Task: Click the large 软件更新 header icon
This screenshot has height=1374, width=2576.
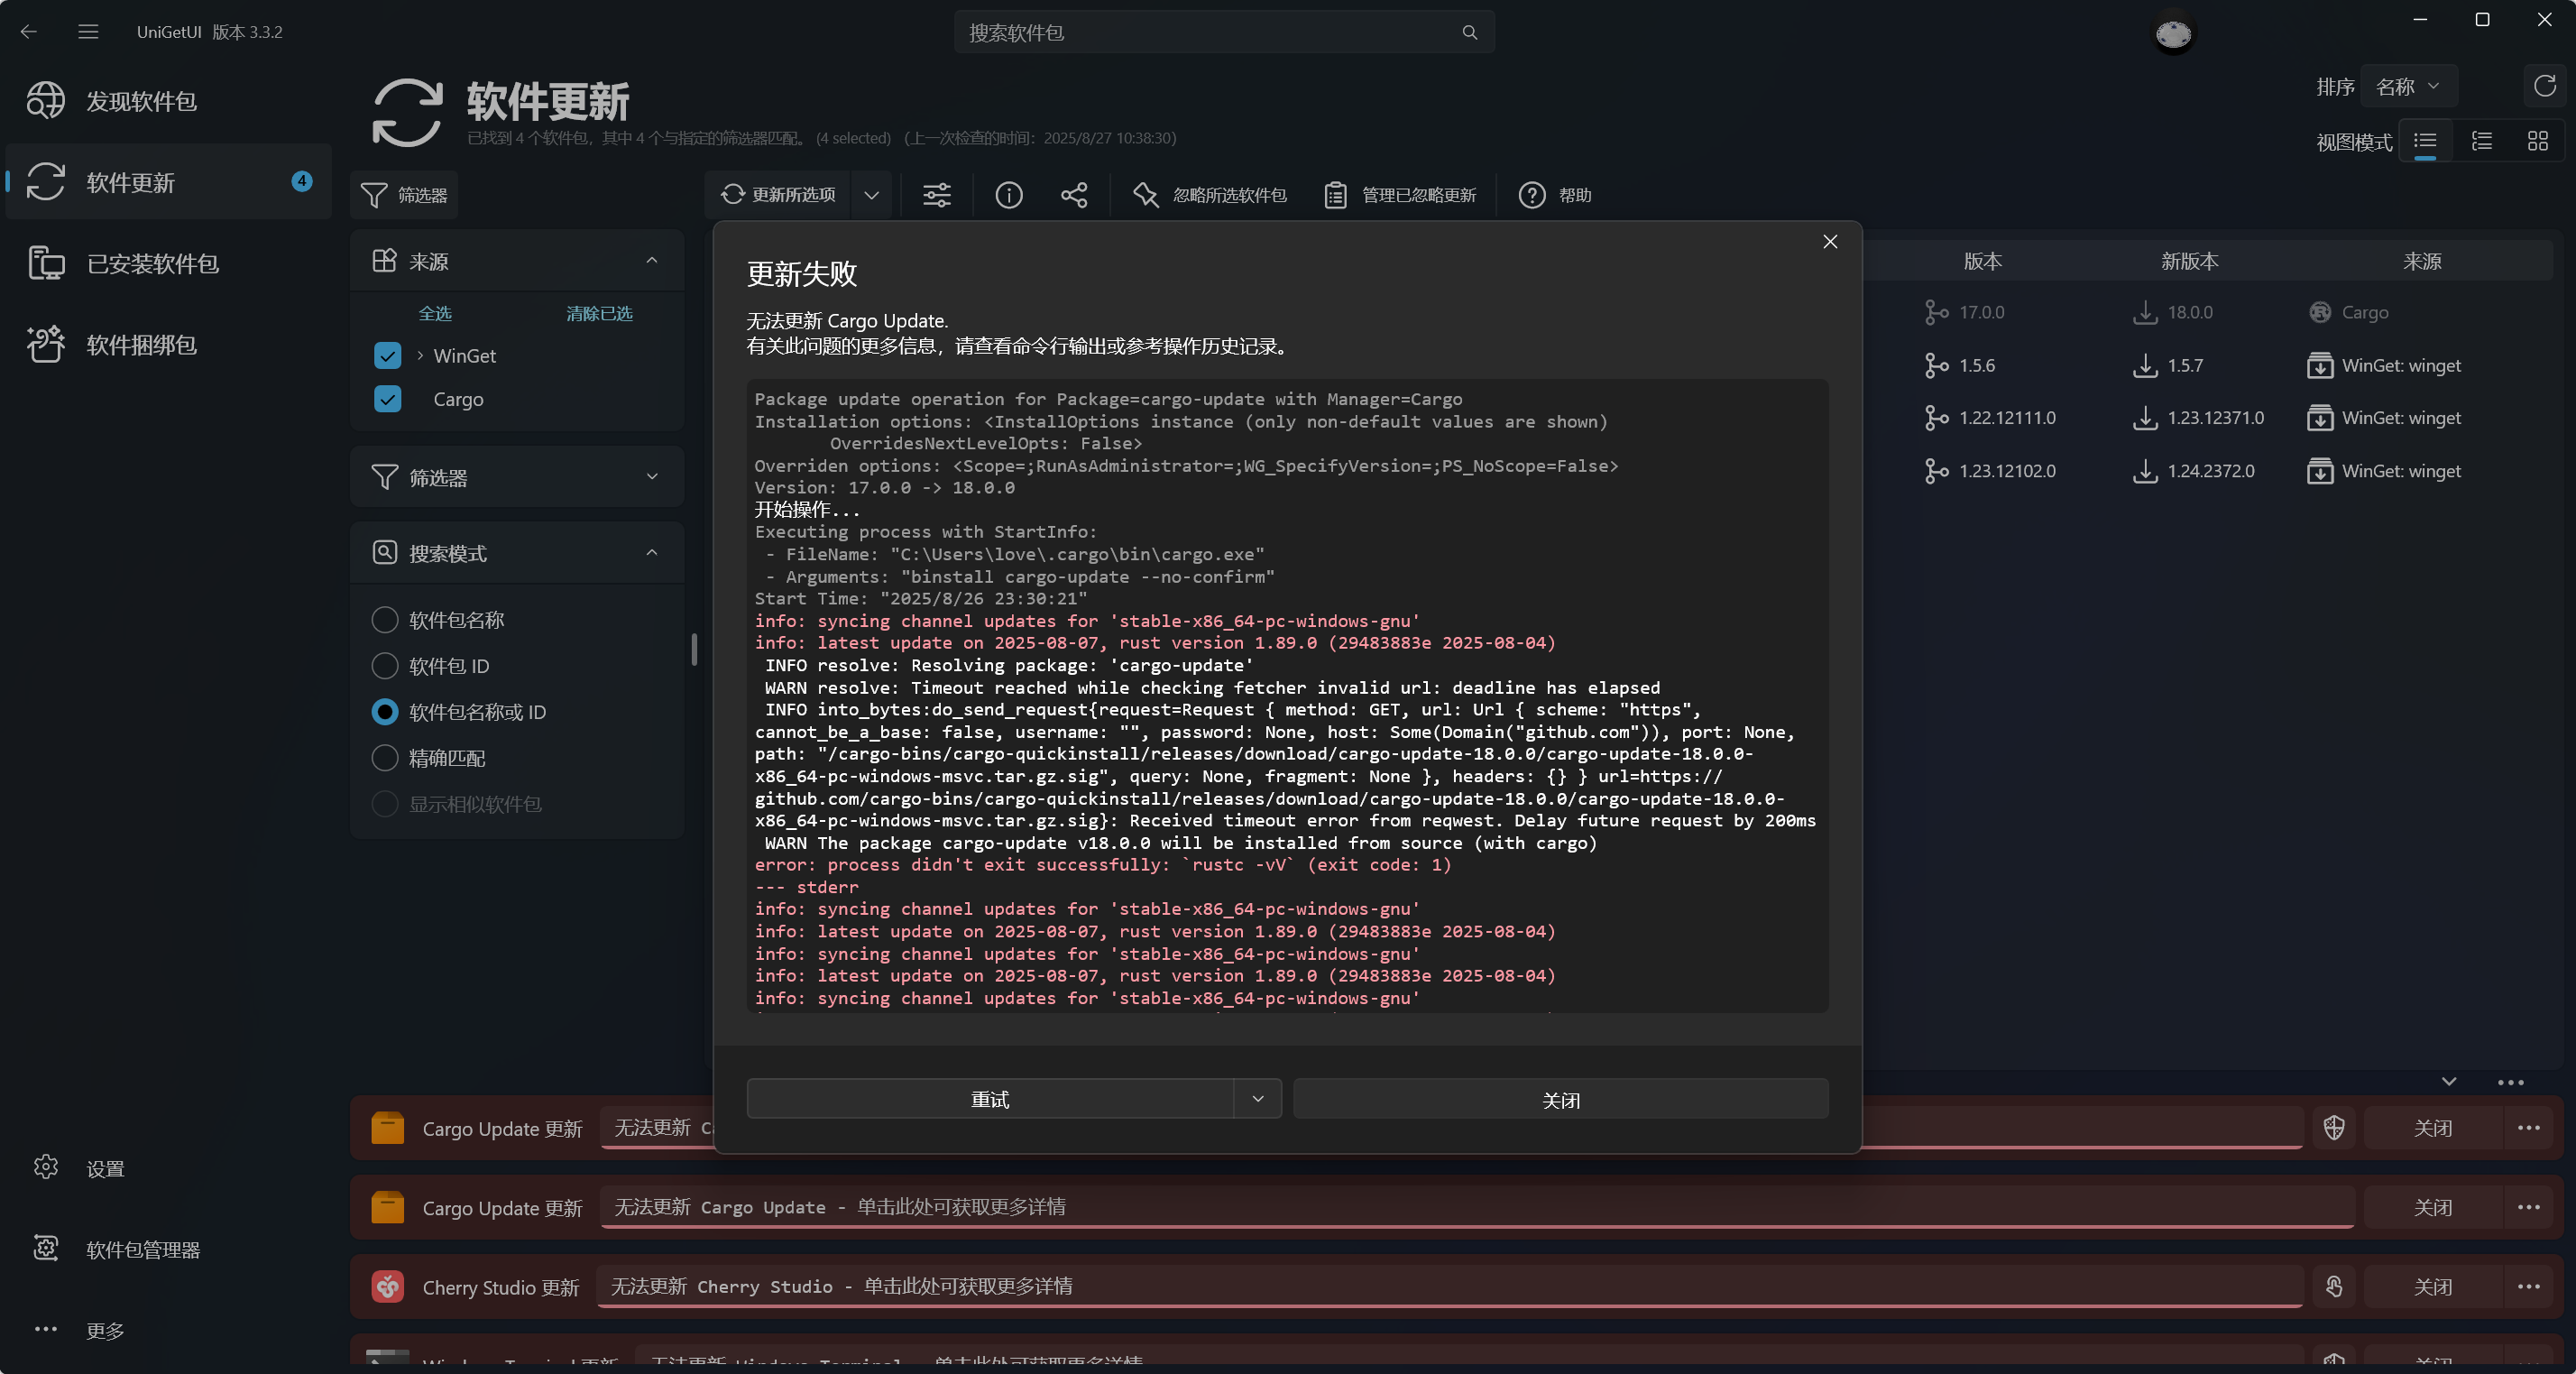Action: [x=407, y=113]
